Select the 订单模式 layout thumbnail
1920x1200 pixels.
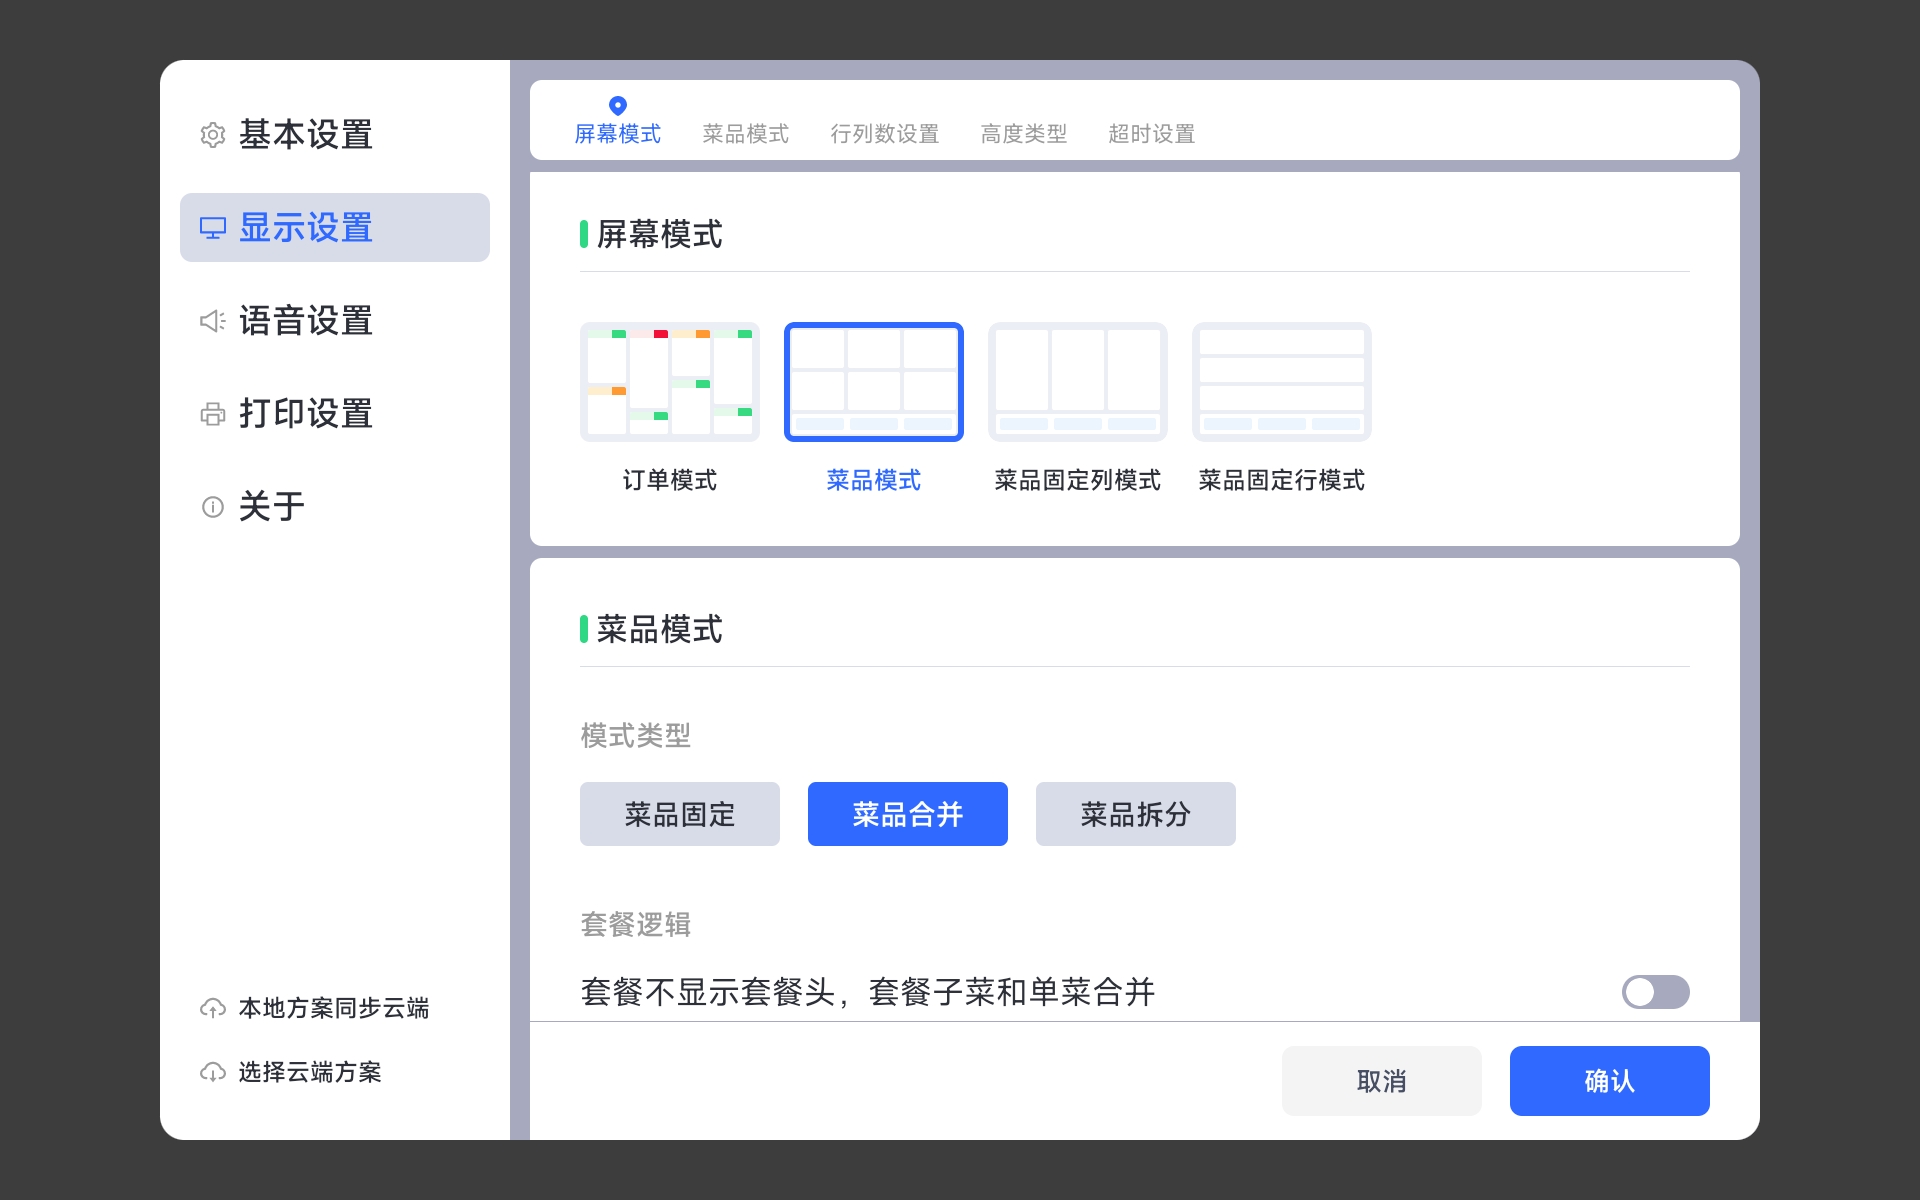pos(669,382)
